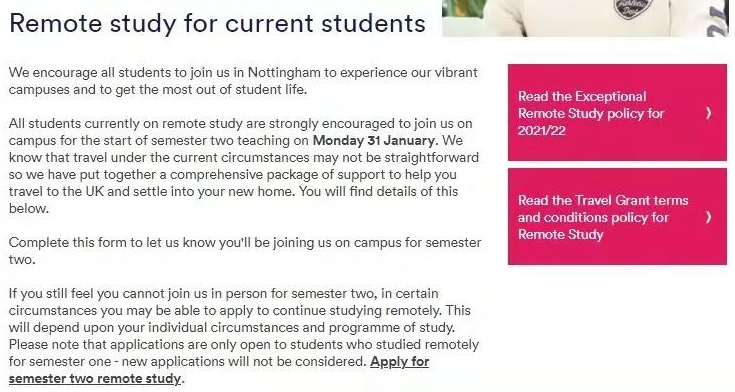
Task: Open the Exceptional Remote Study policy for 2021/22
Action: click(x=617, y=113)
